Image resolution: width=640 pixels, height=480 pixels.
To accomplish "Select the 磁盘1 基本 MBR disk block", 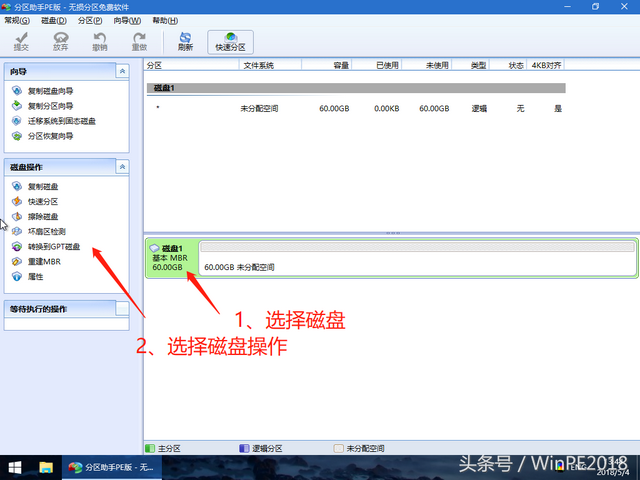I will coord(170,257).
